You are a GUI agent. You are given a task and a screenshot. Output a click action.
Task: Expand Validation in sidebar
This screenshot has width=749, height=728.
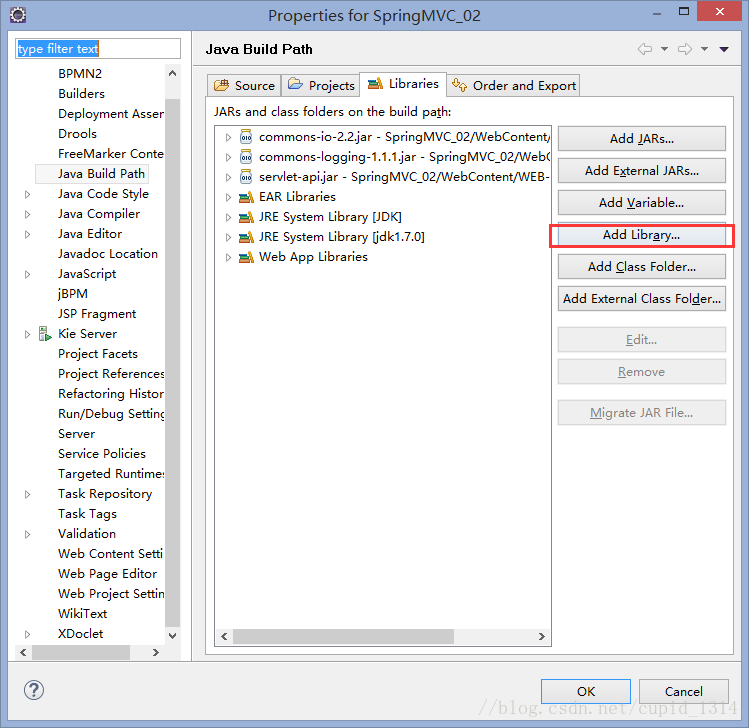(x=27, y=535)
